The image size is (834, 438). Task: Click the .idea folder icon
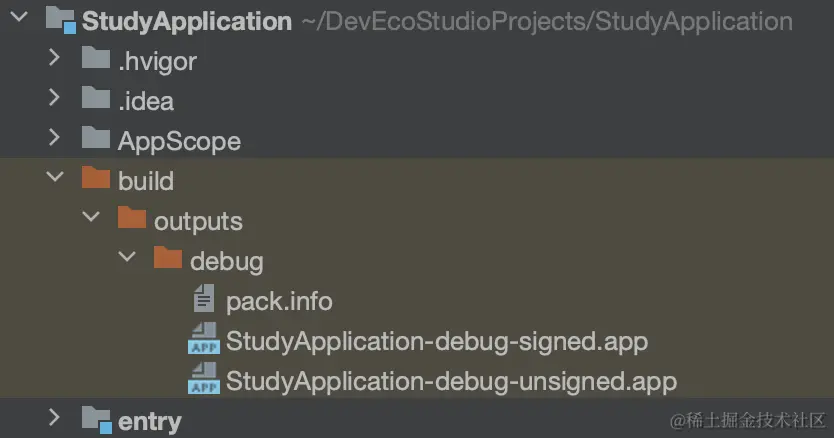click(x=96, y=100)
